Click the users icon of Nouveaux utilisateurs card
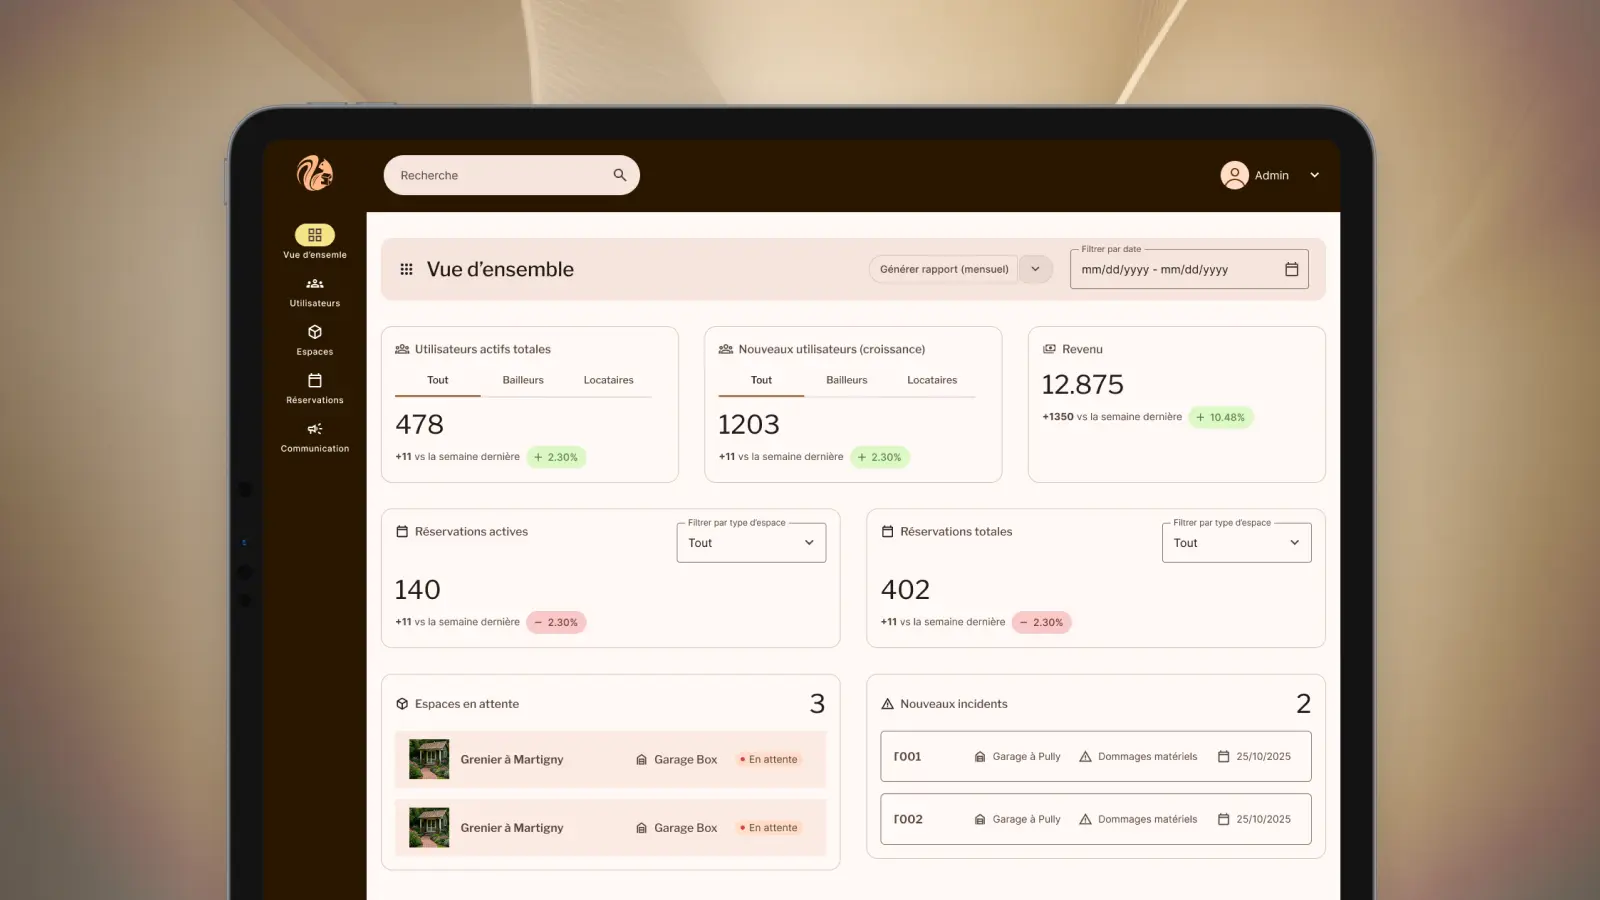The height and width of the screenshot is (900, 1600). coord(726,349)
